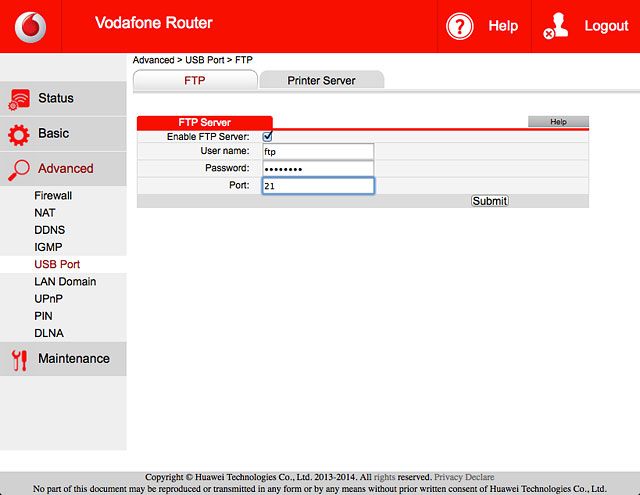Collapse the Advanced menu section
Viewport: 640px width, 495px height.
point(63,169)
